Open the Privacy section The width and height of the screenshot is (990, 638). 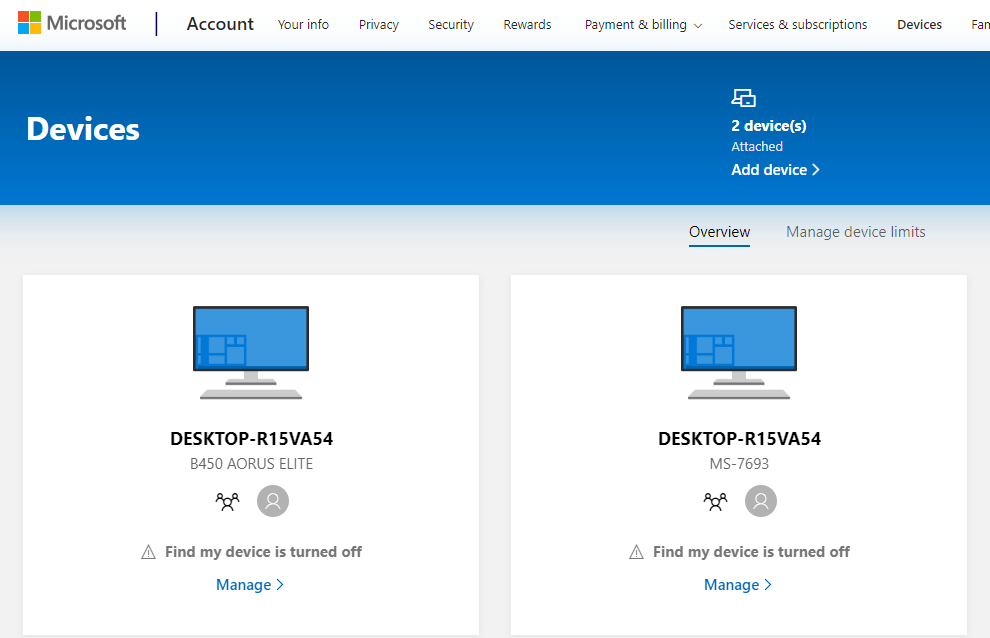[379, 25]
